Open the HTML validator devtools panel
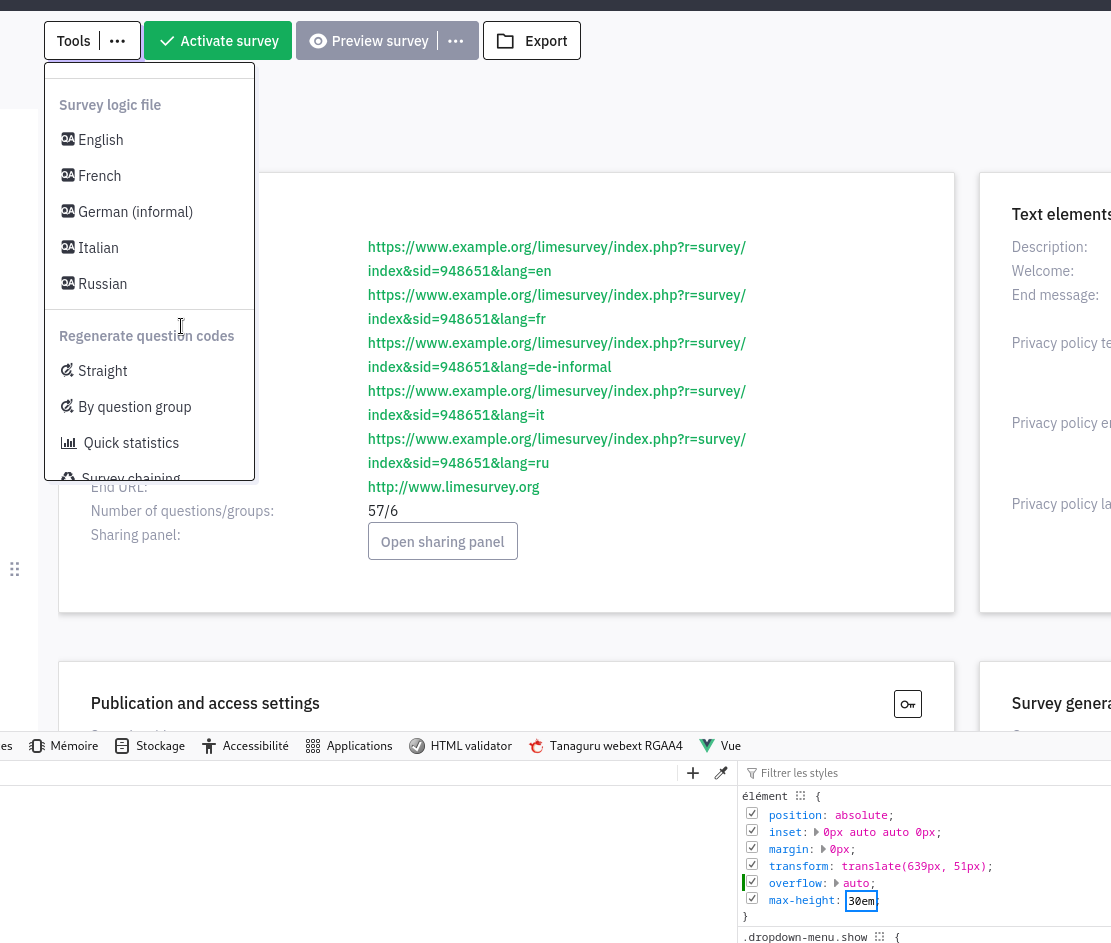Screen dimensions: 1111x943 [x=460, y=746]
